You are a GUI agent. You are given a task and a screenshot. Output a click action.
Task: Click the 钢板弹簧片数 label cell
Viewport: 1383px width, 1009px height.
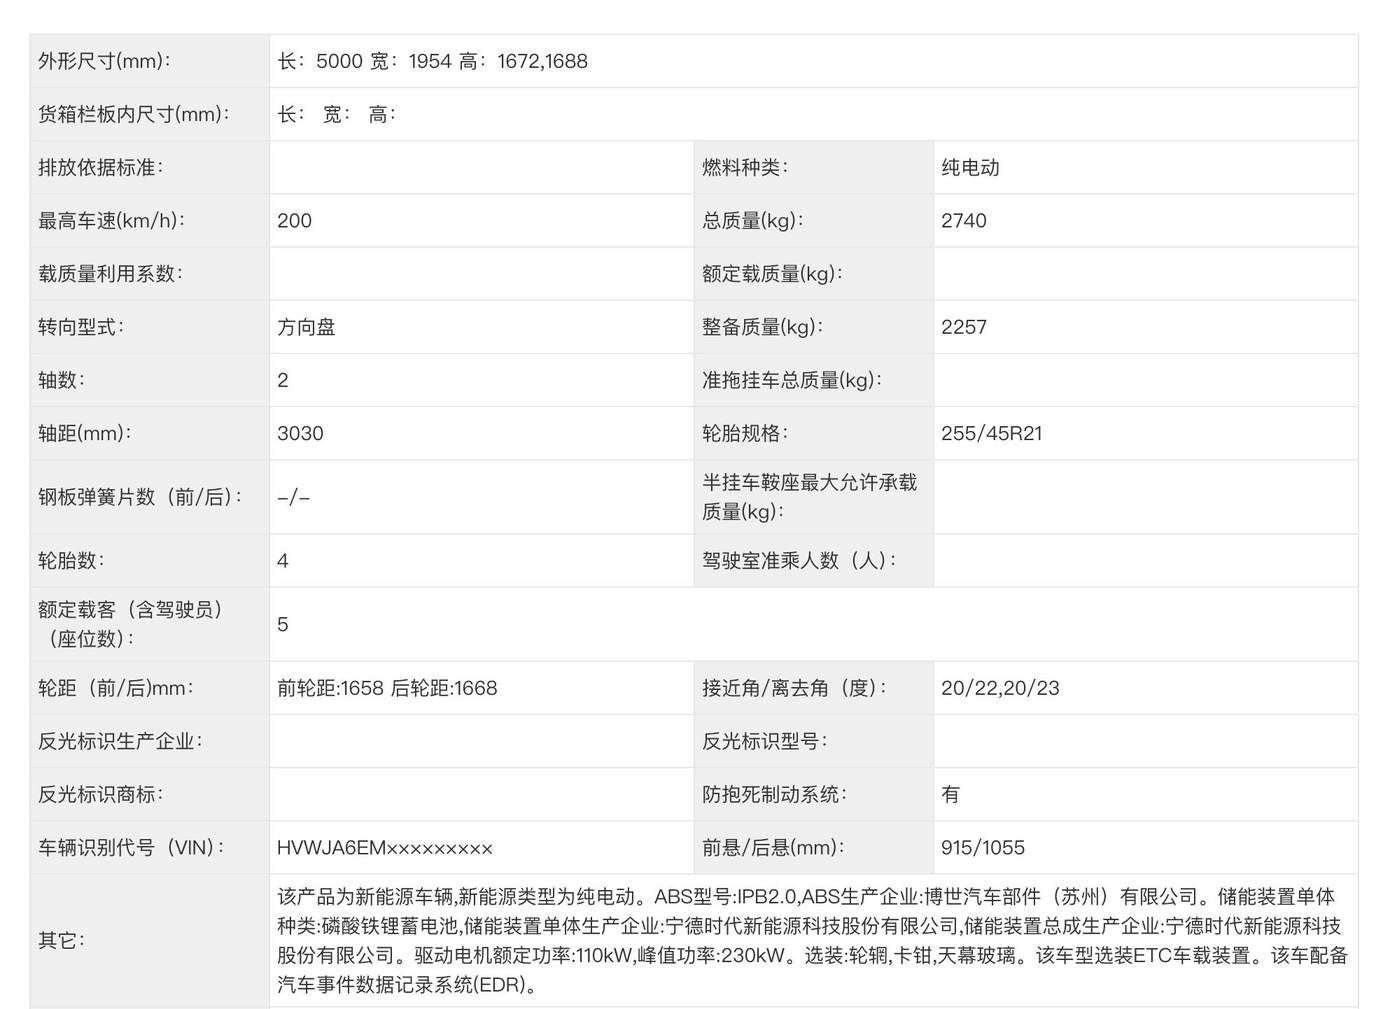140,497
